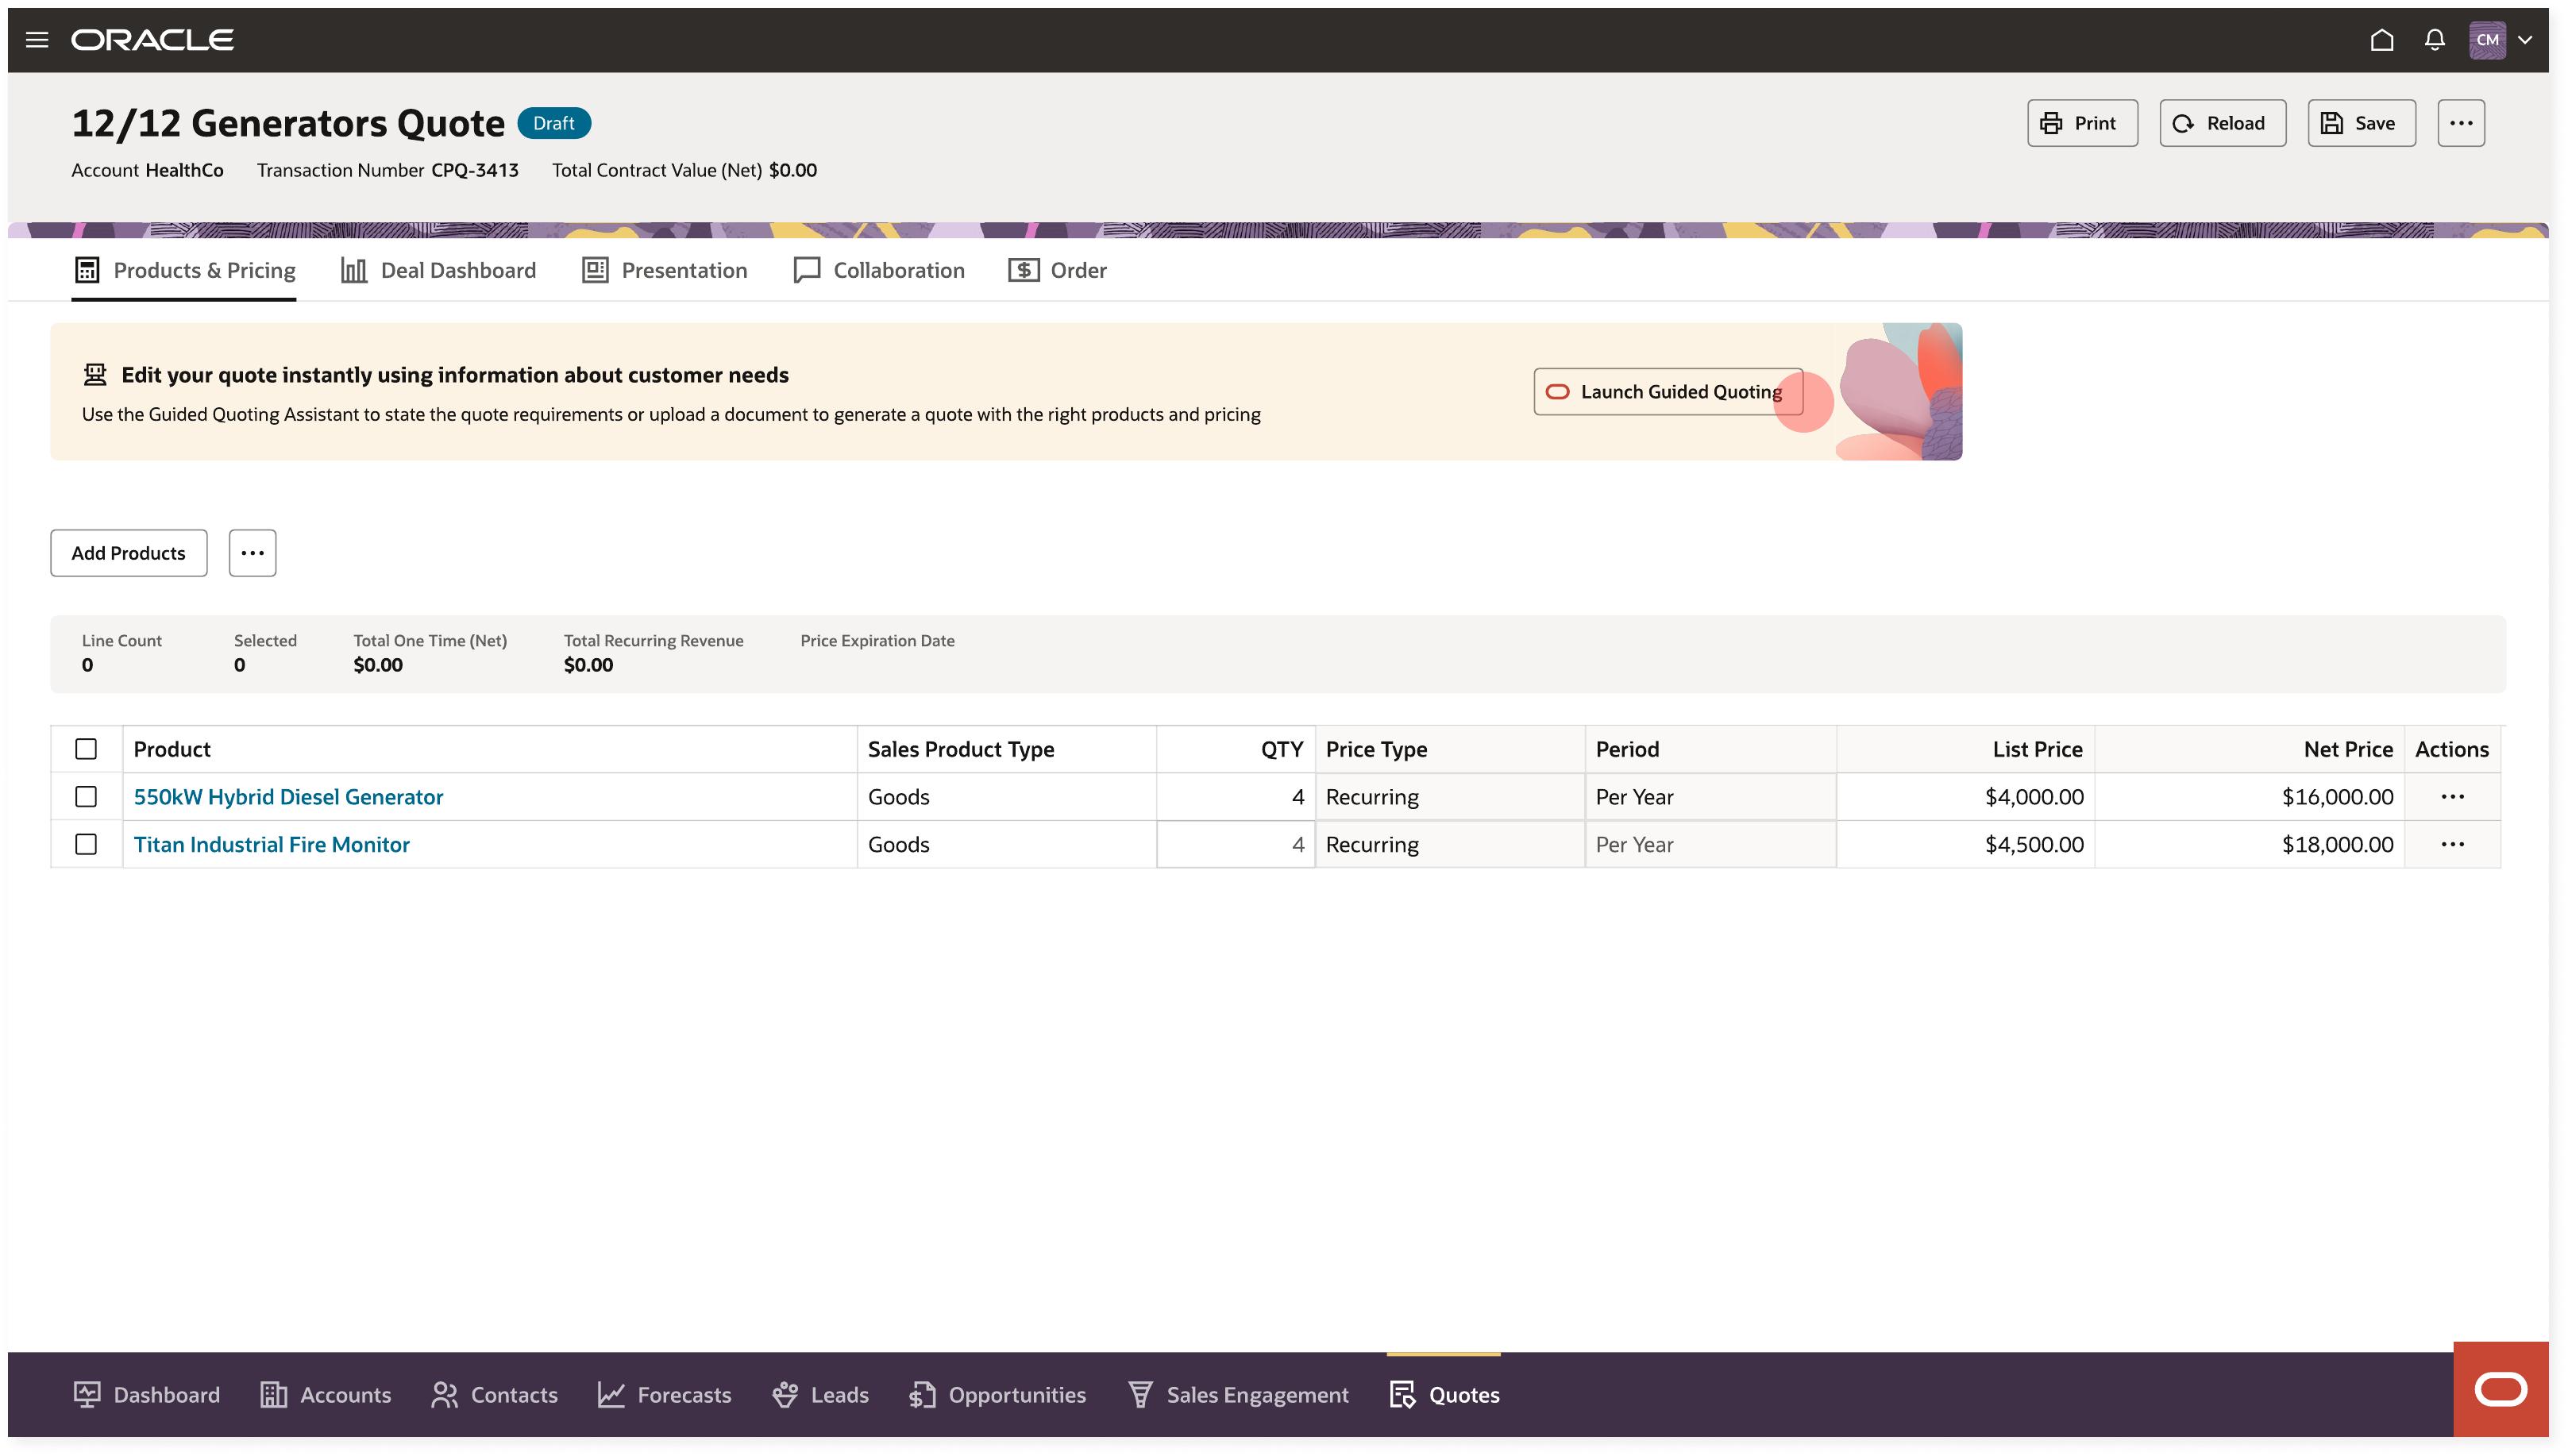2568x1456 pixels.
Task: Click the red Oracle assistant icon
Action: tap(2500, 1389)
